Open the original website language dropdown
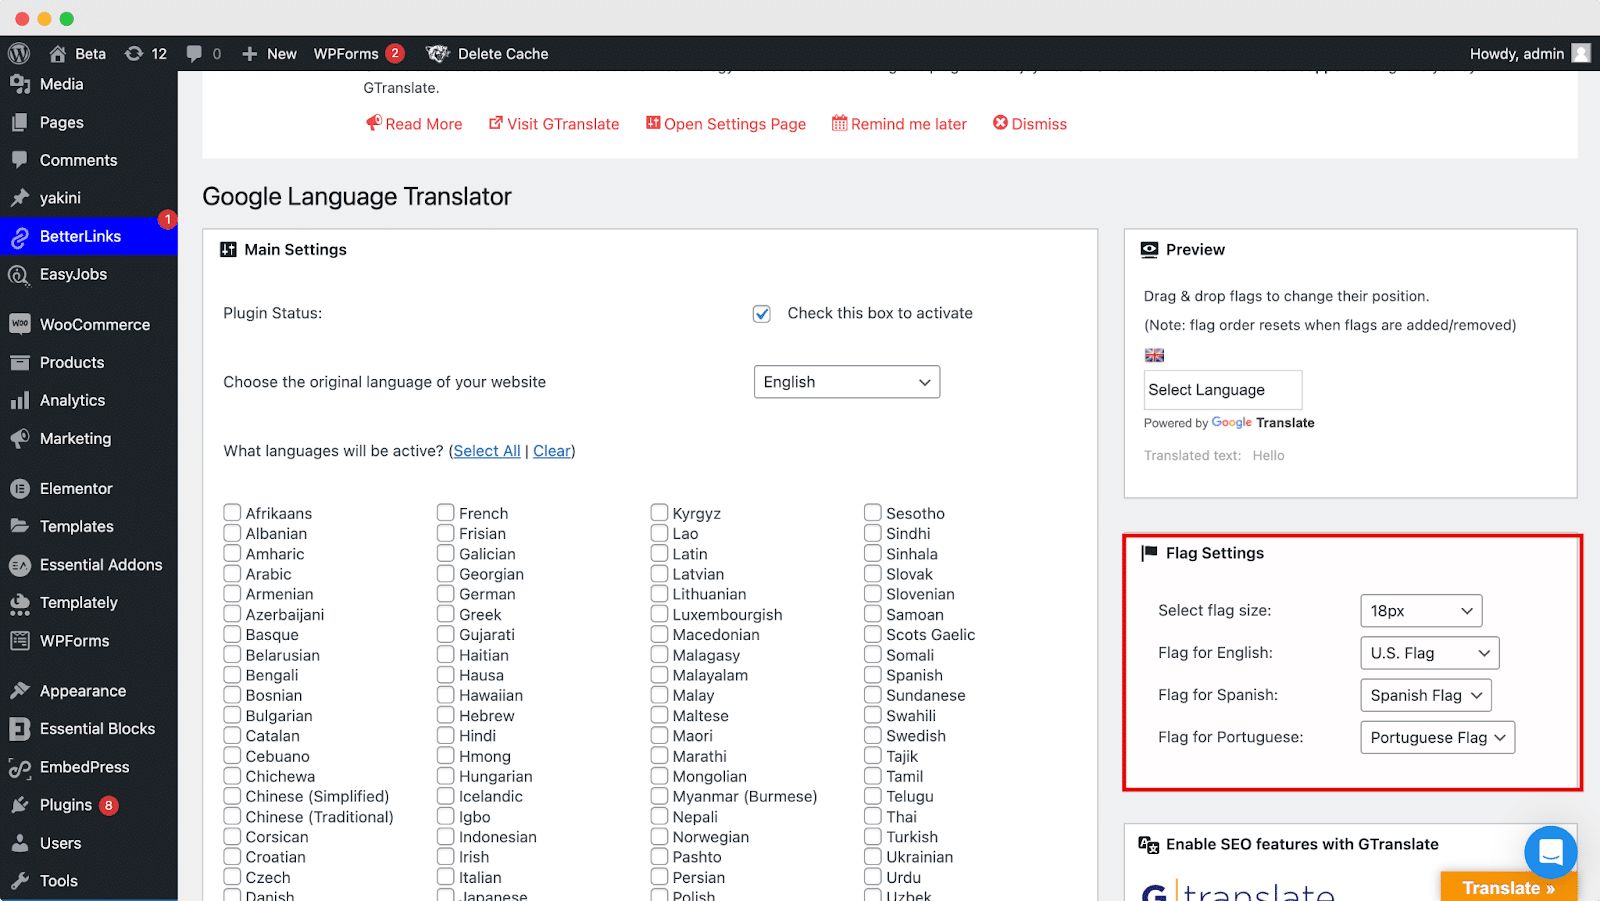 pos(846,381)
